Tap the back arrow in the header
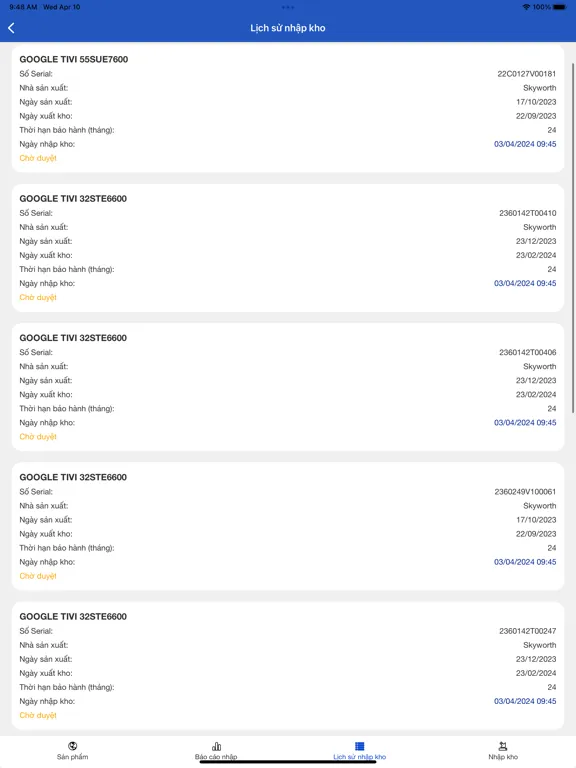The width and height of the screenshot is (576, 768). [11, 28]
